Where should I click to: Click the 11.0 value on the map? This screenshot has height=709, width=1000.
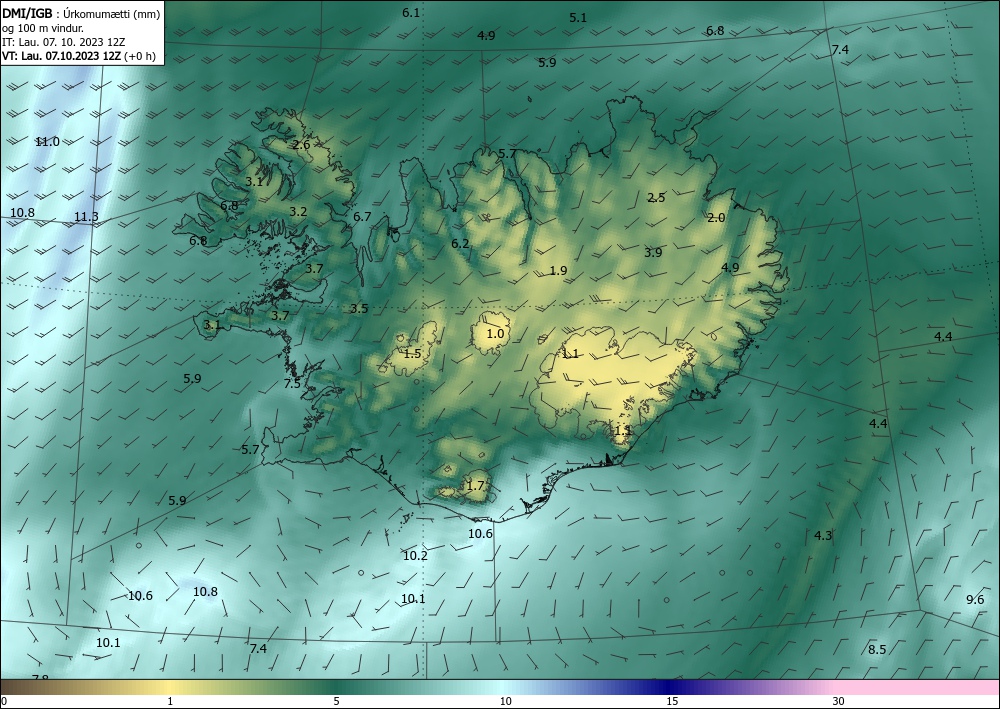pos(47,142)
